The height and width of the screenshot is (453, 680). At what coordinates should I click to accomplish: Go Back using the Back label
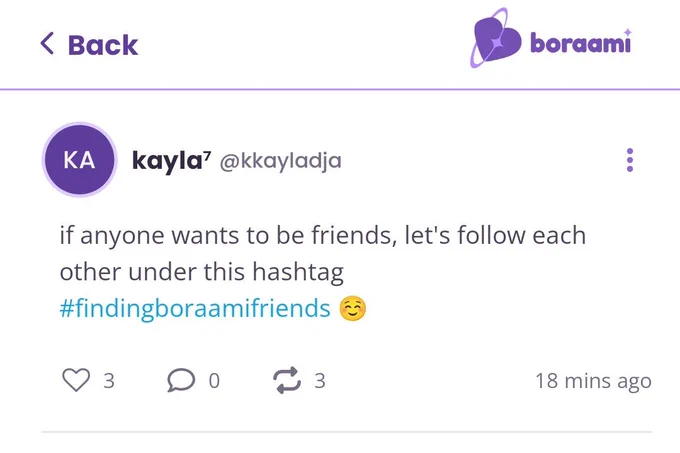tap(103, 45)
